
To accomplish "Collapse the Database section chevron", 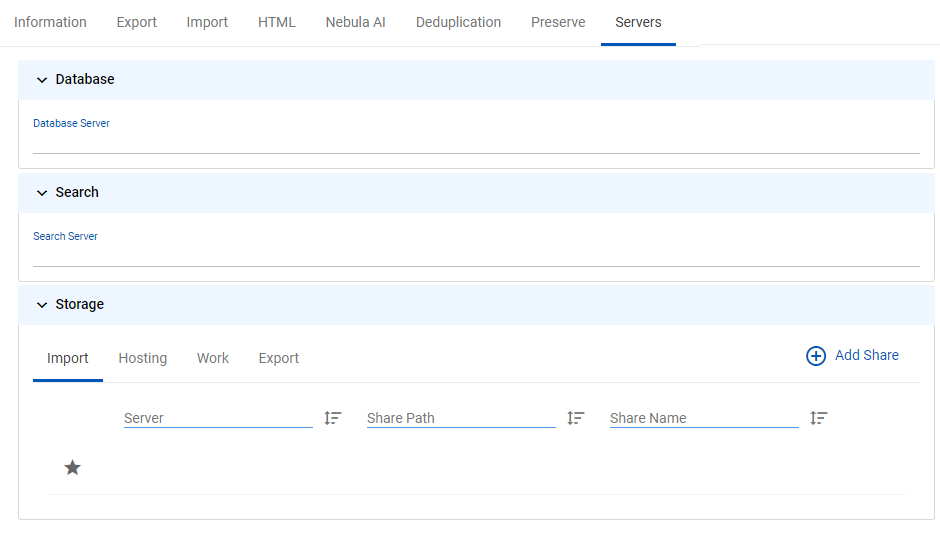I will pos(42,80).
